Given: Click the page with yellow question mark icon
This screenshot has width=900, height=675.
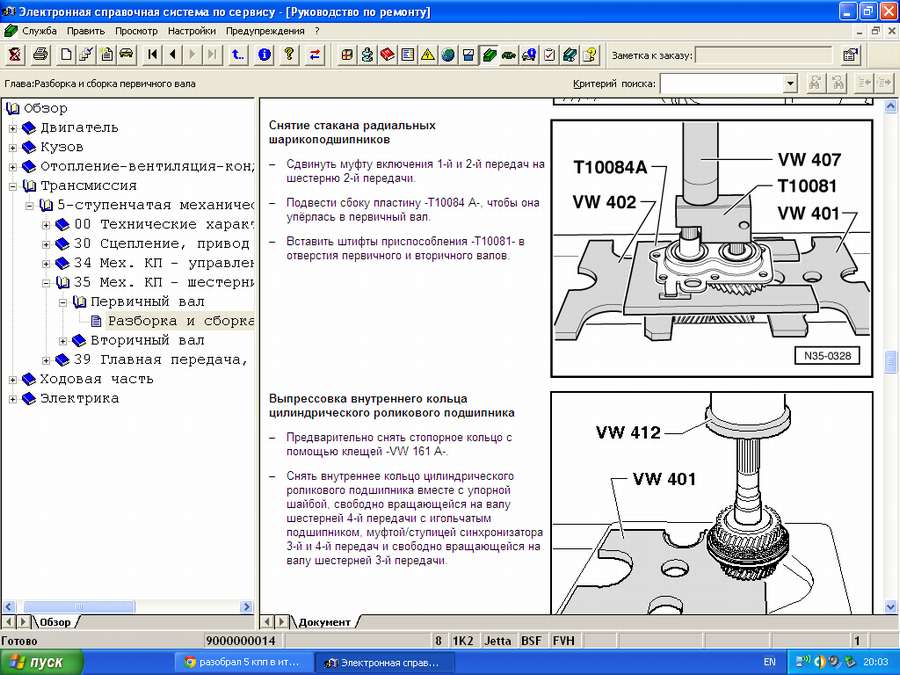Looking at the screenshot, I should [x=590, y=55].
